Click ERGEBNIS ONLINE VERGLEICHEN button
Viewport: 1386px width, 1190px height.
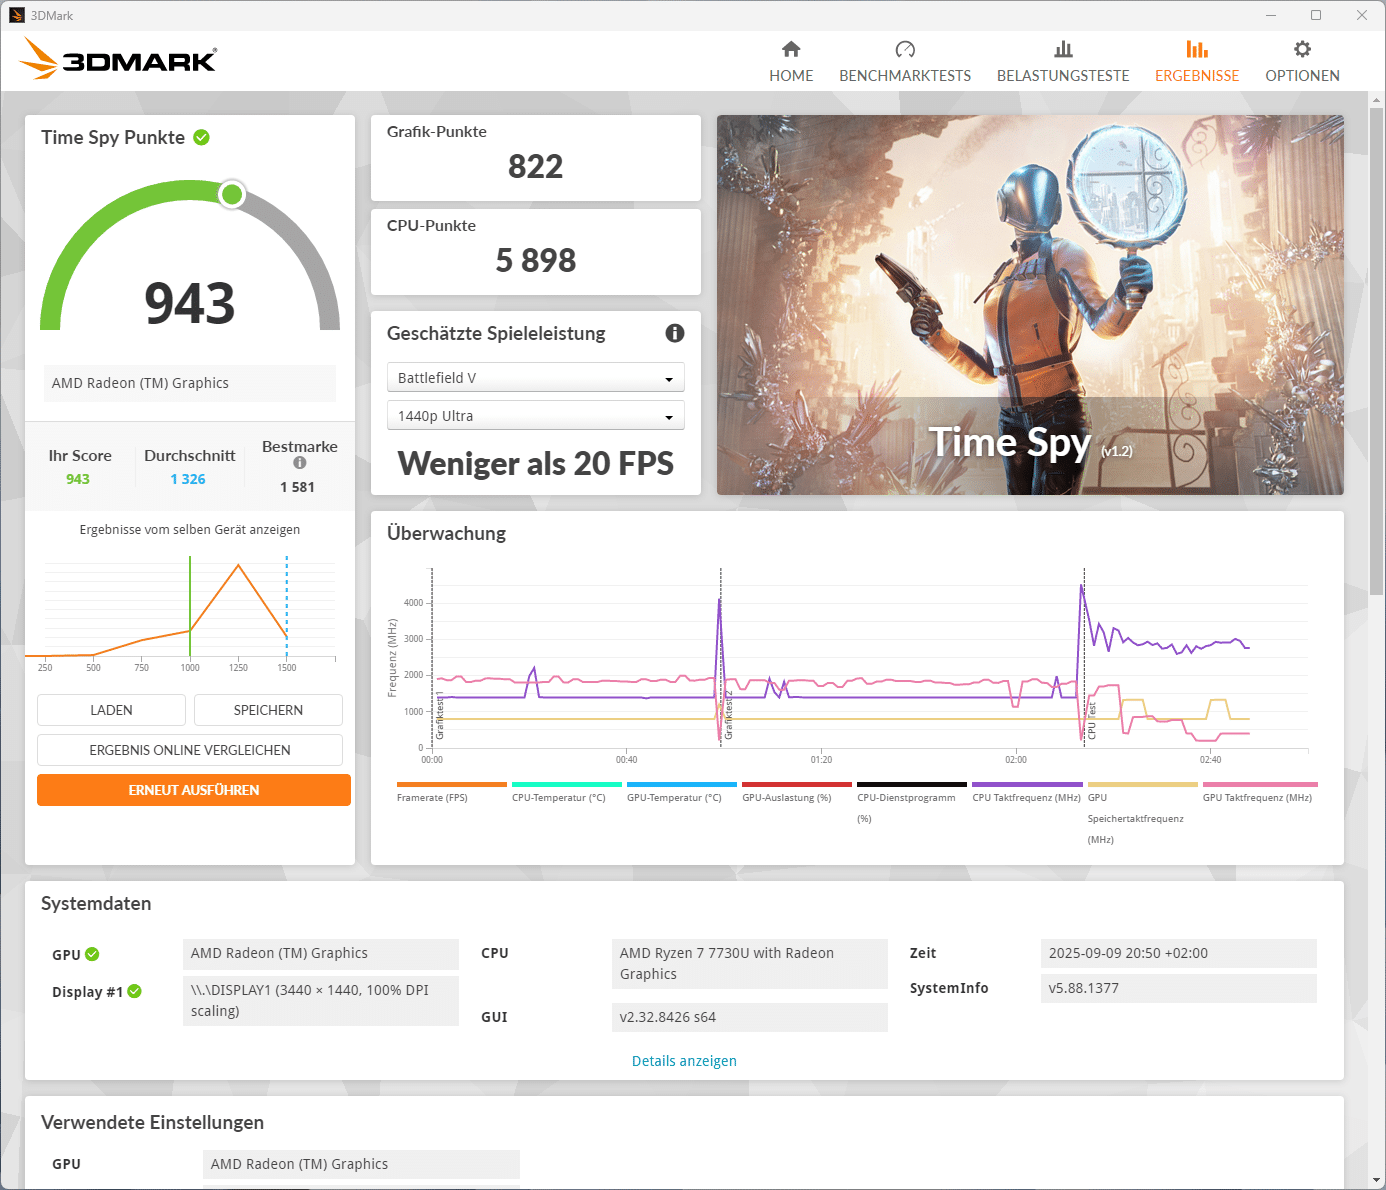(x=190, y=750)
